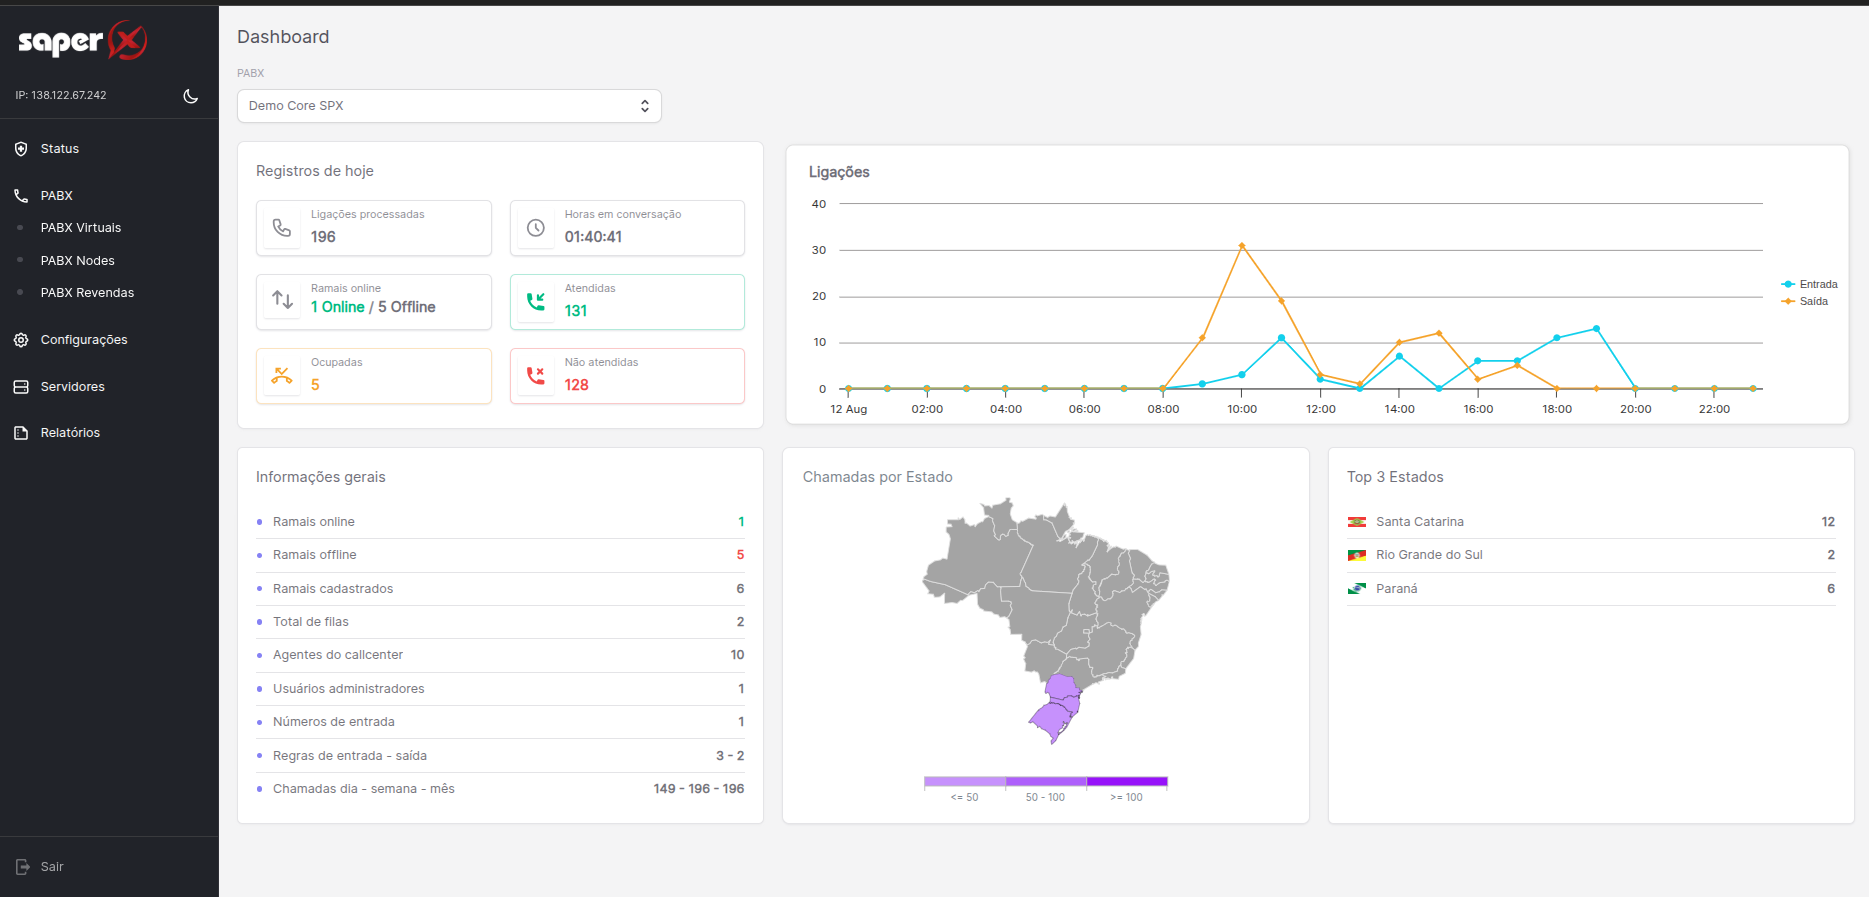Click the PABX phone icon in sidebar
This screenshot has height=897, width=1869.
point(21,196)
